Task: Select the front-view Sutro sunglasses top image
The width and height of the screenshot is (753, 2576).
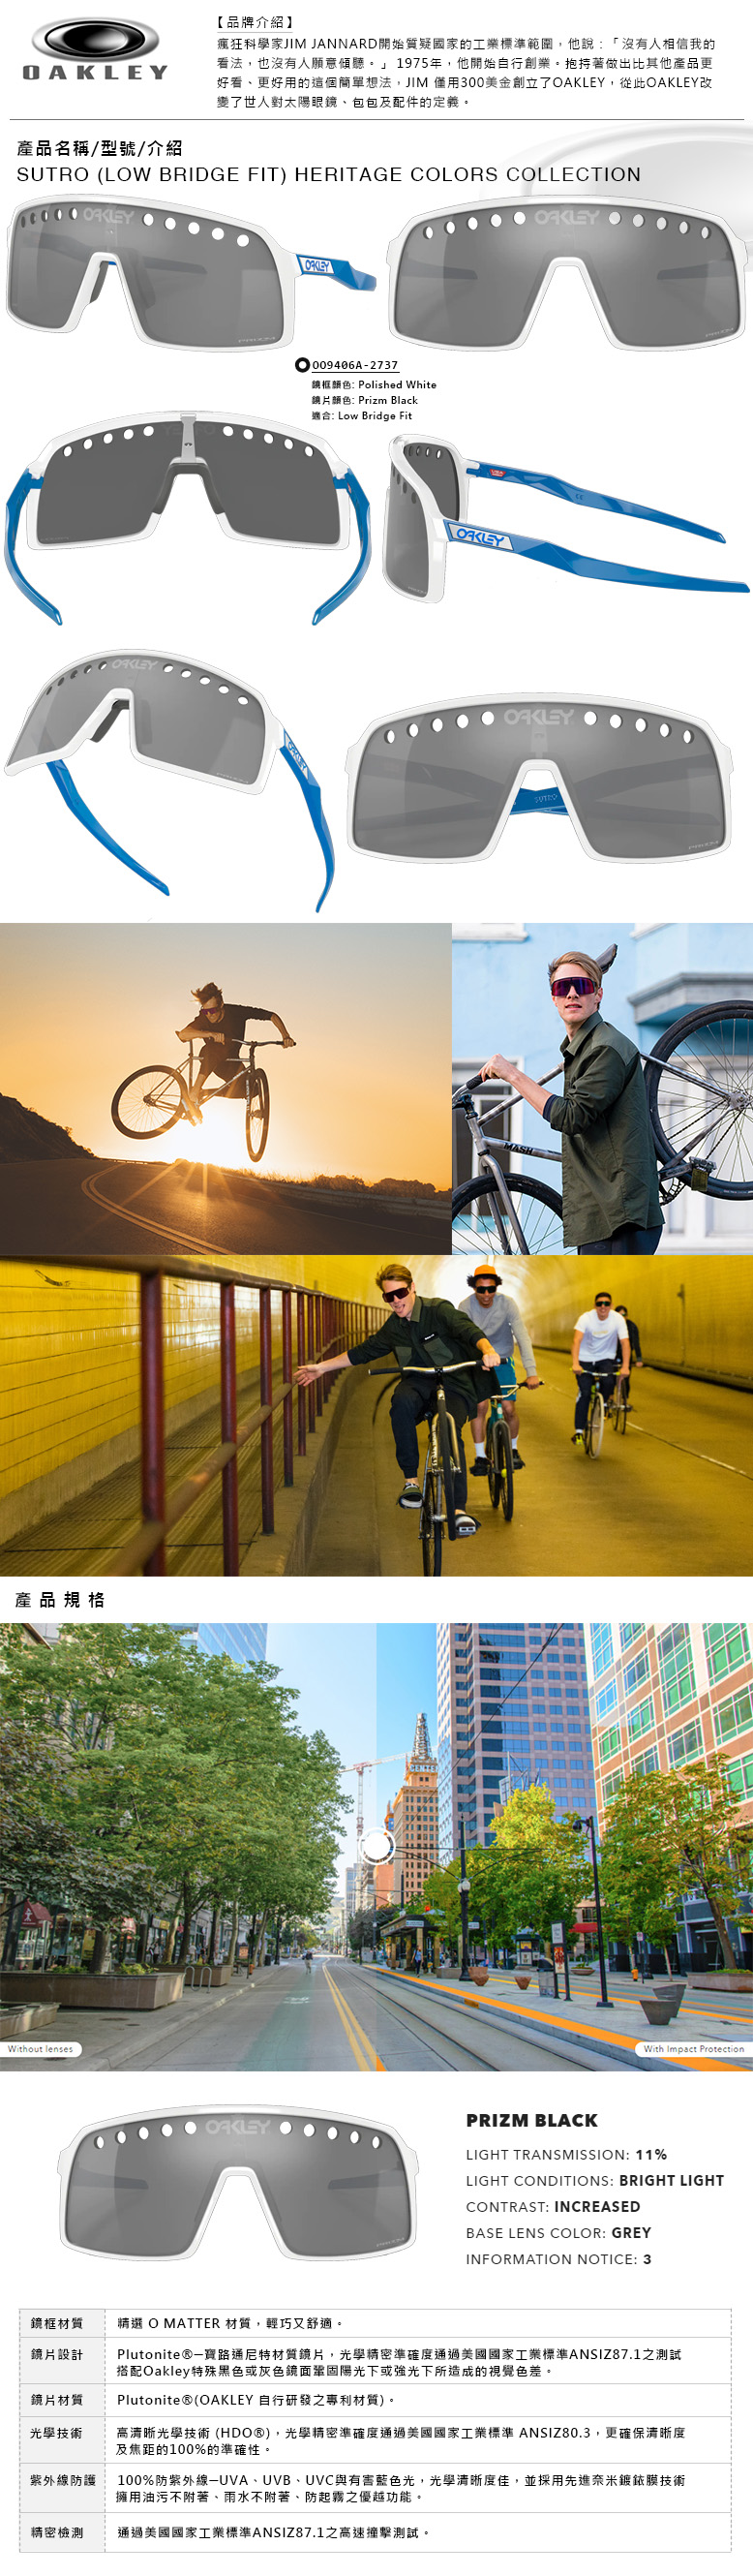Action: [x=568, y=274]
